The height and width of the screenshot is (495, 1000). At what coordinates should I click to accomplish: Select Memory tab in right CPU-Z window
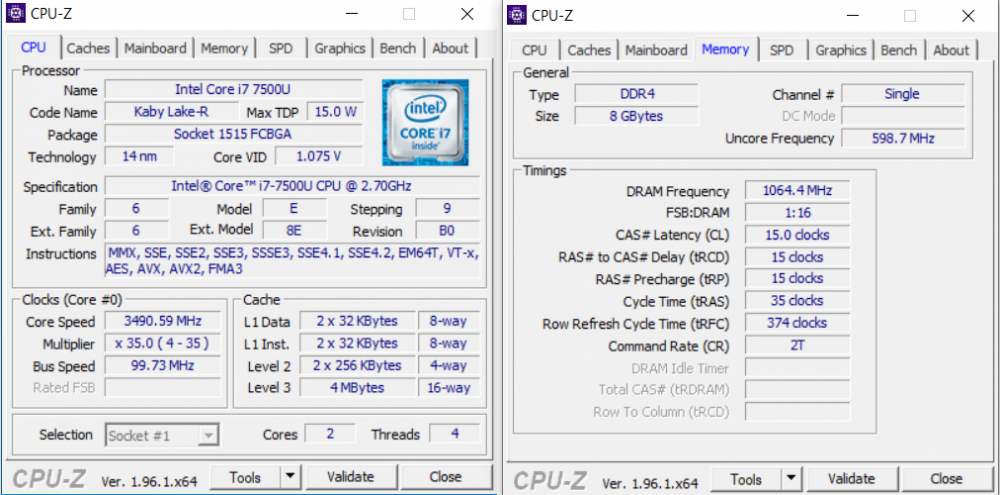tap(725, 49)
